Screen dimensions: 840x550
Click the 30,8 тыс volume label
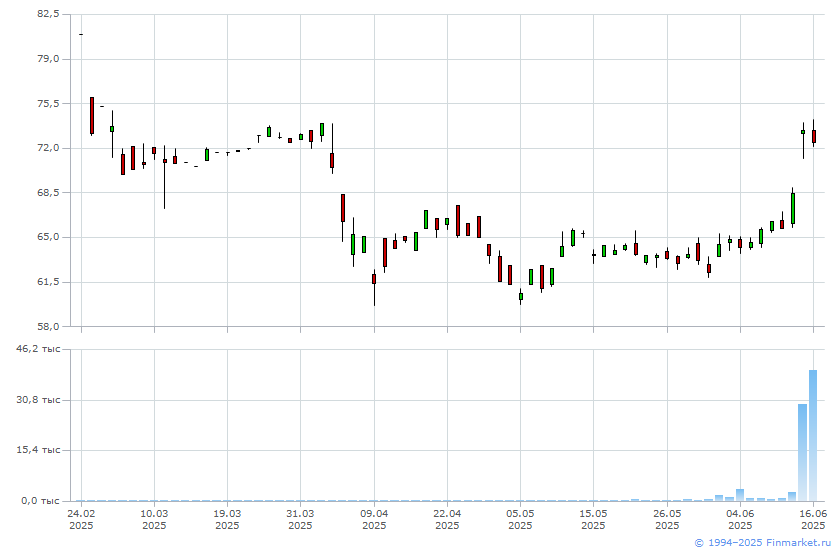click(x=39, y=400)
